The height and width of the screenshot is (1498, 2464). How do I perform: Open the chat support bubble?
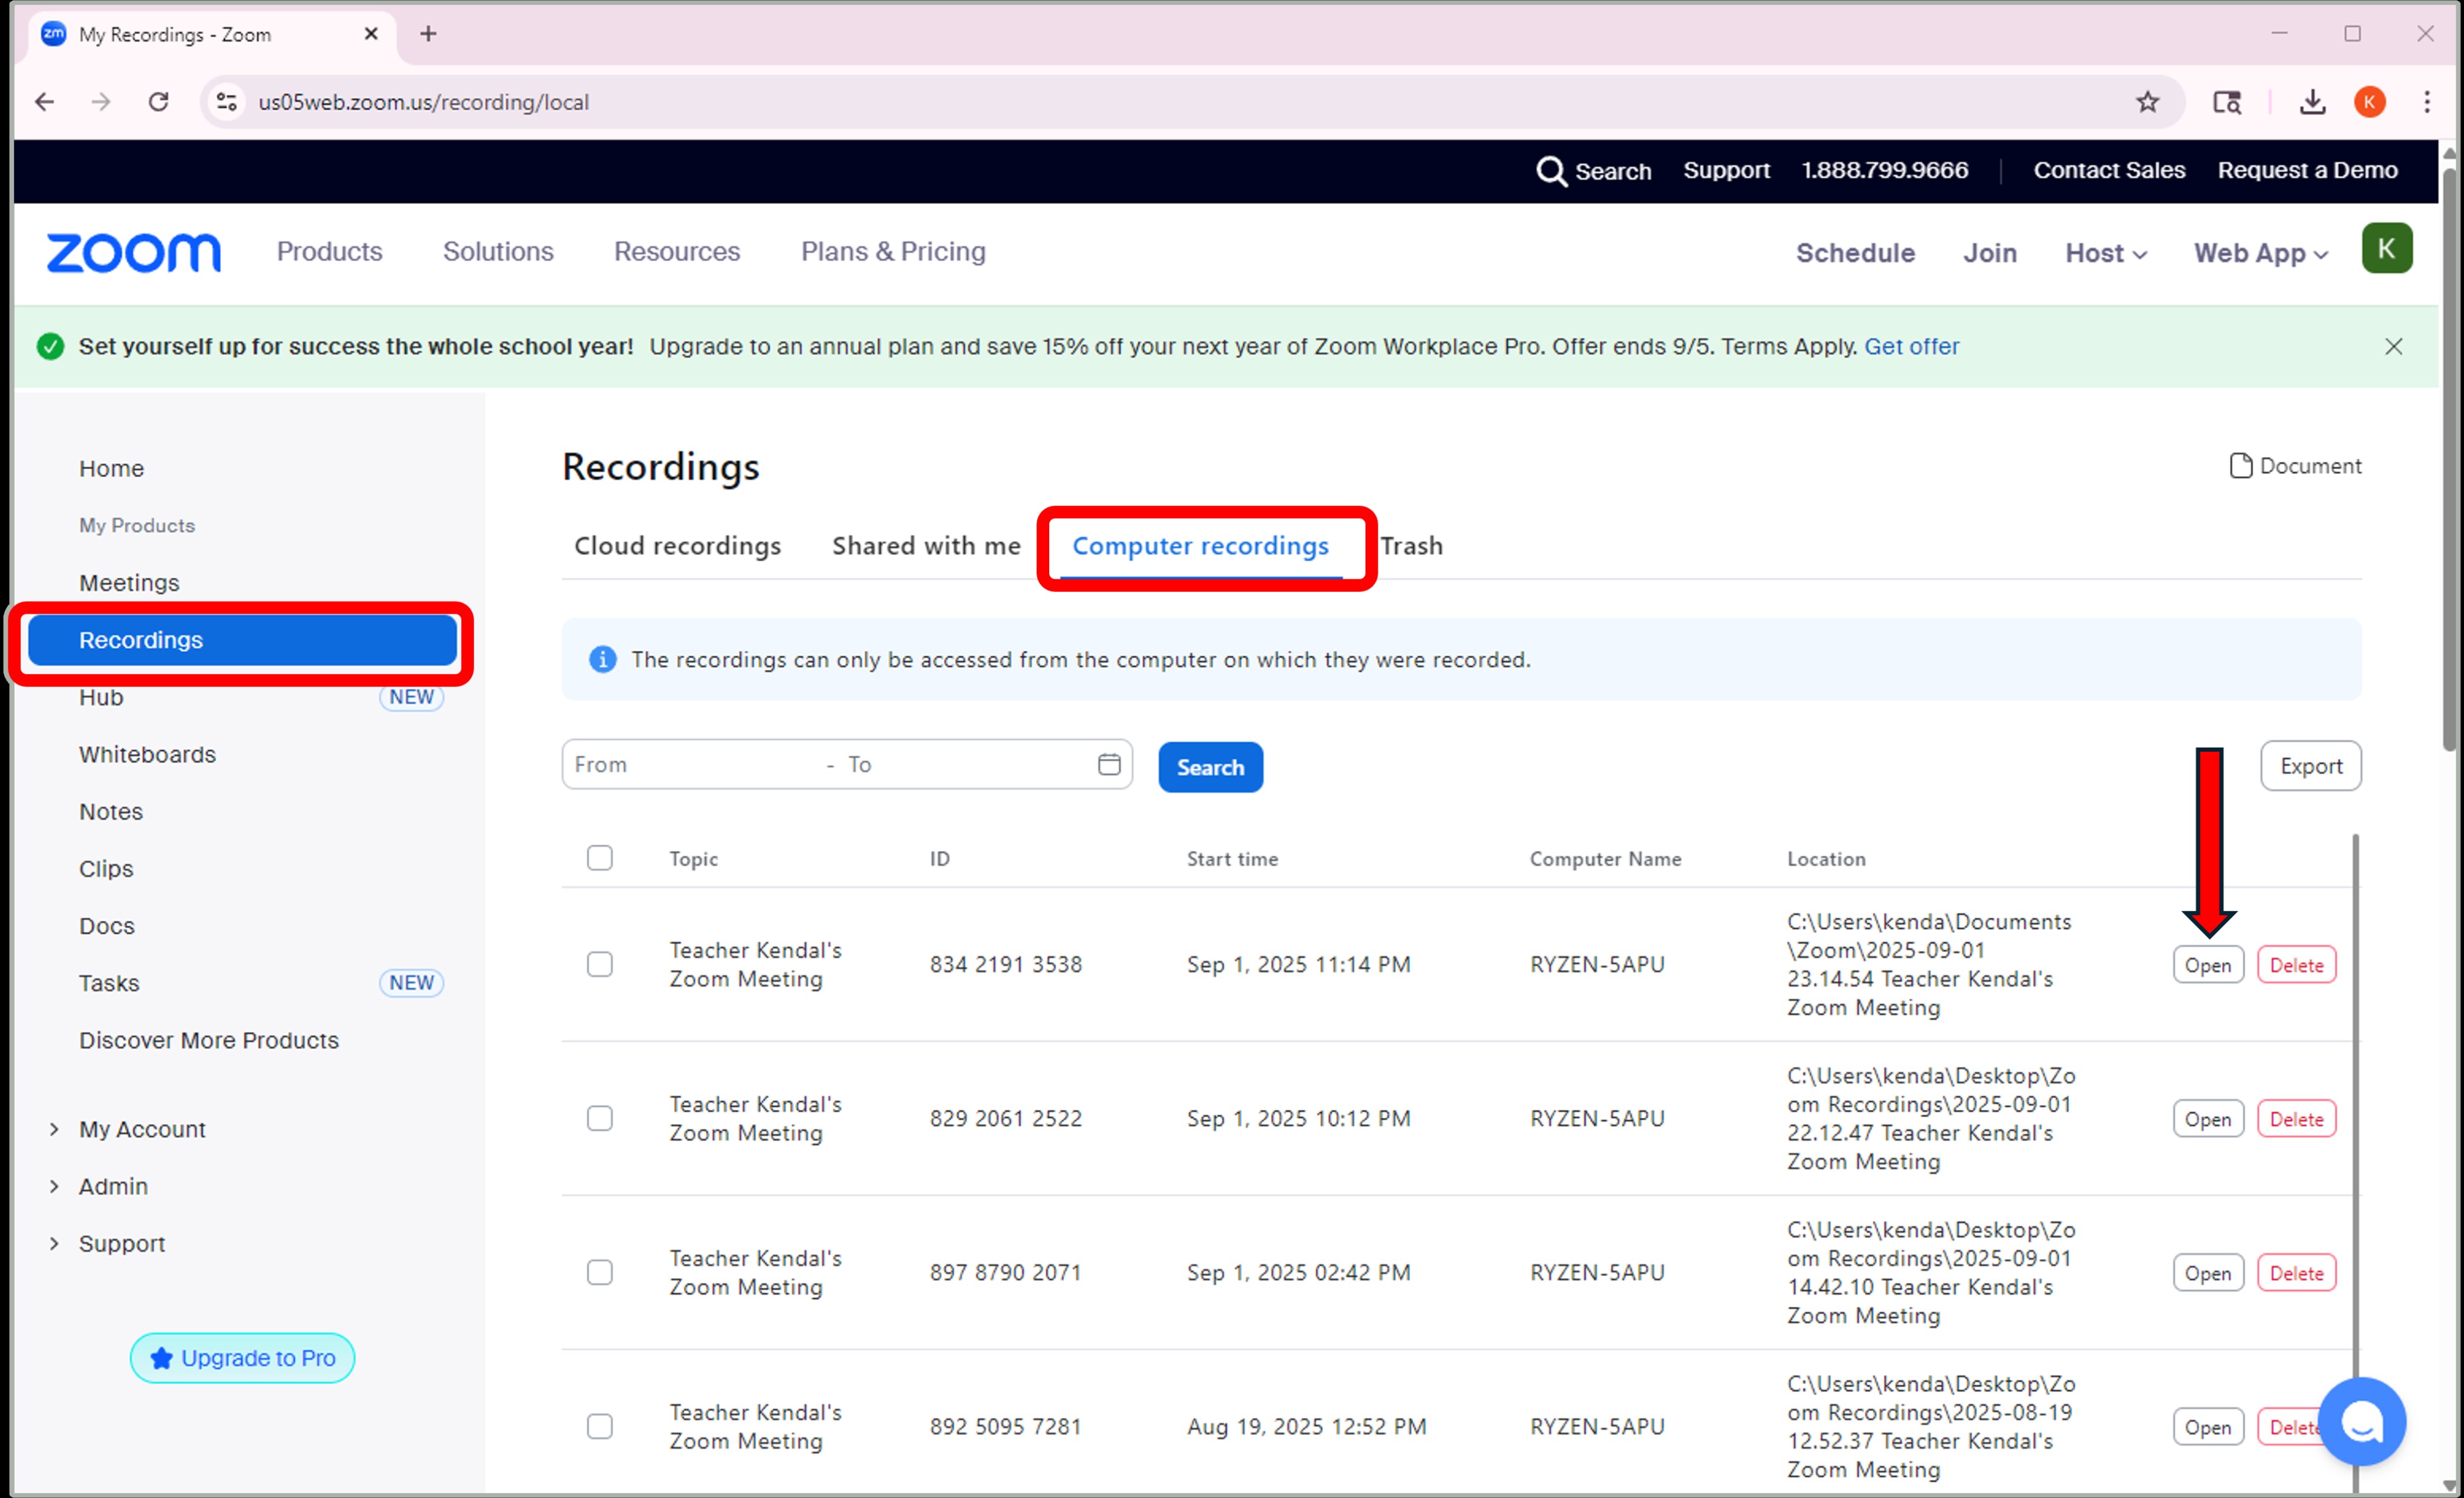[x=2361, y=1421]
